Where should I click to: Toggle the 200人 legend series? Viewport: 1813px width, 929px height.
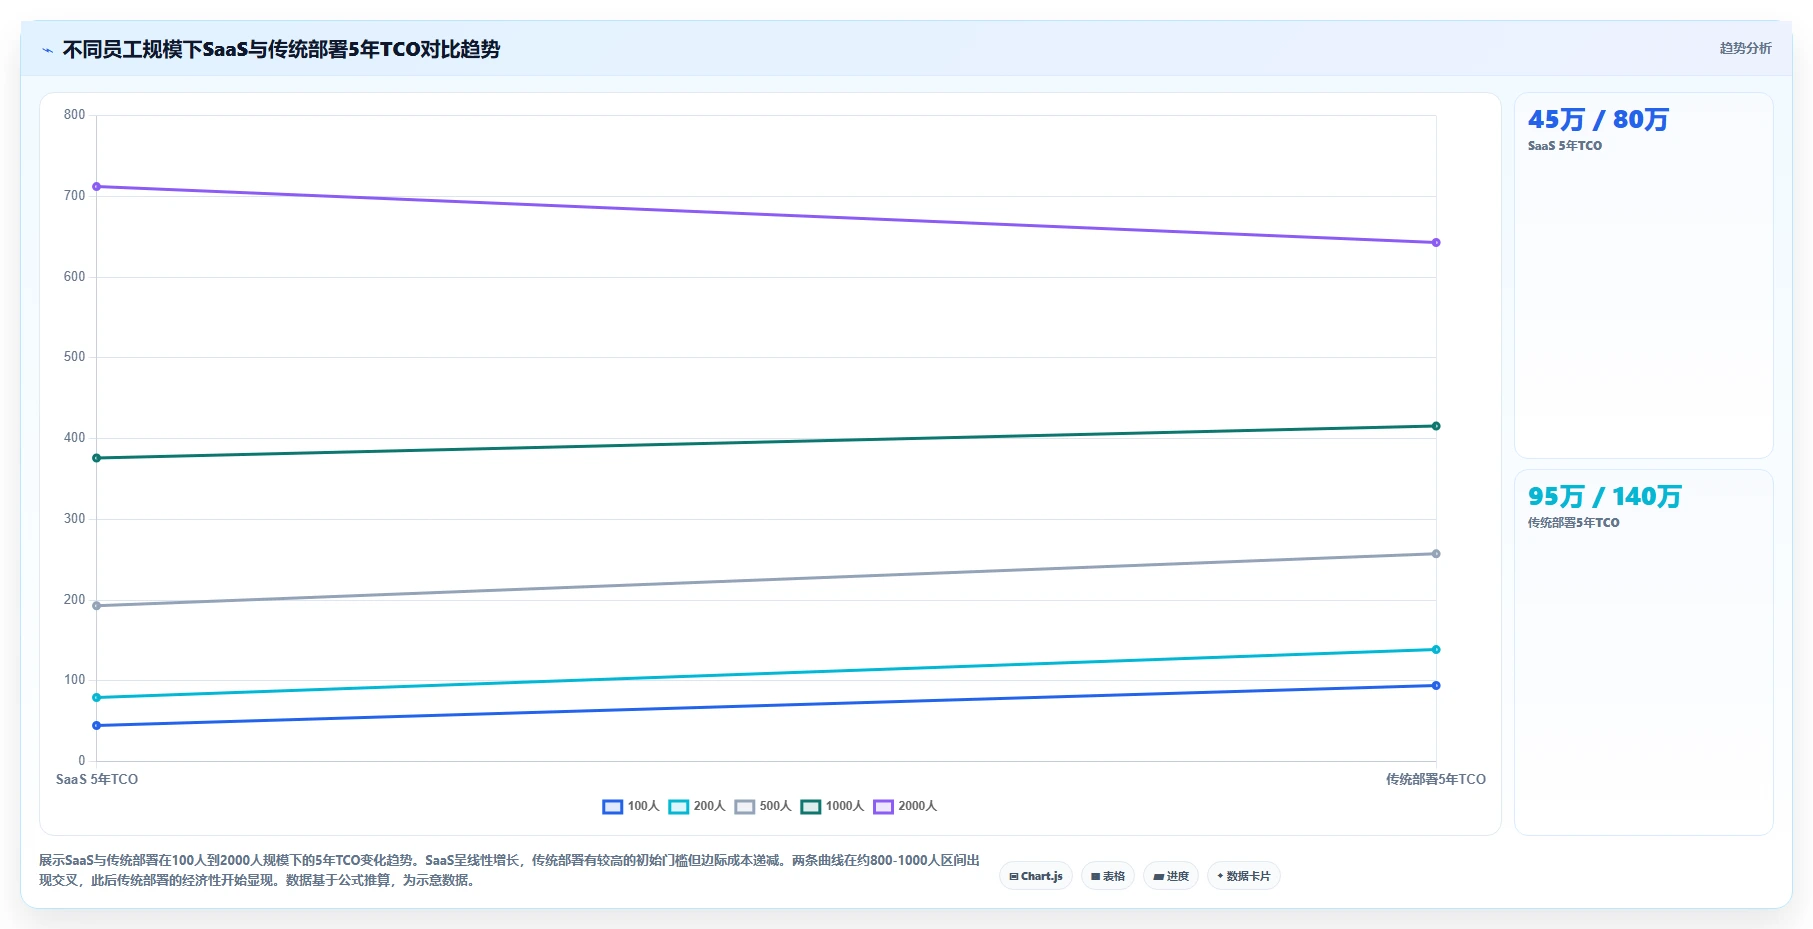click(697, 806)
